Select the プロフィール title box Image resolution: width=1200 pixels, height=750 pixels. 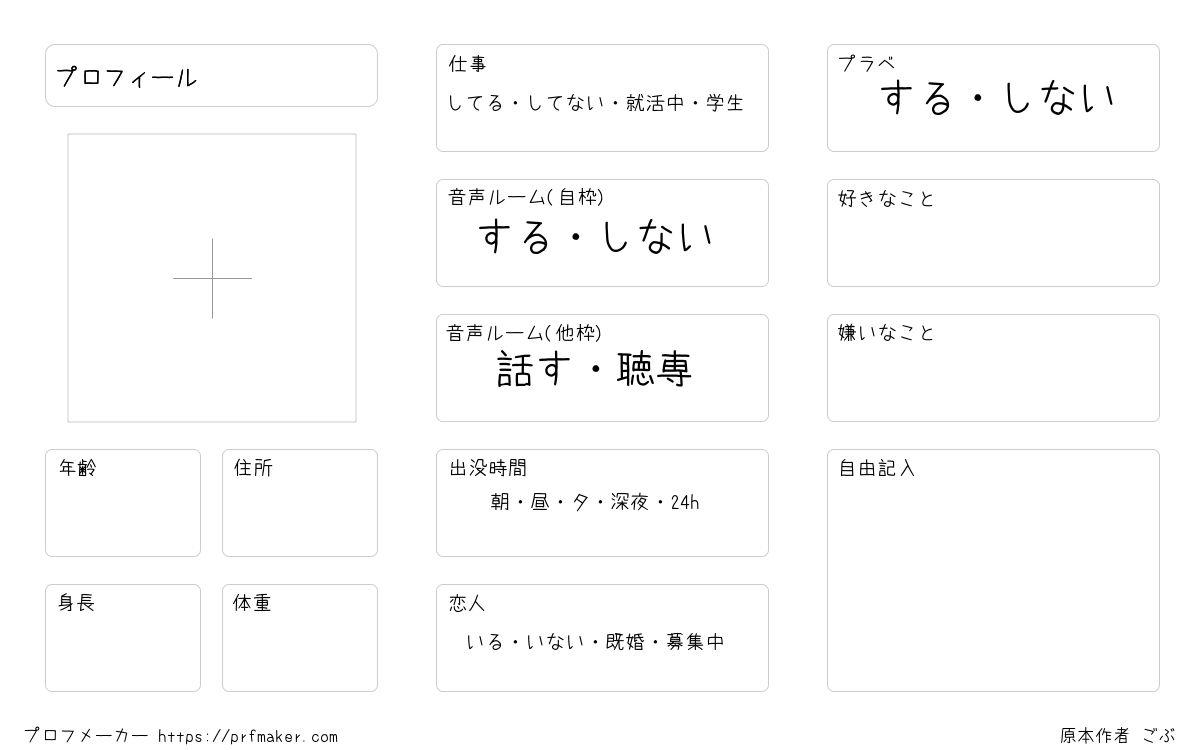211,75
